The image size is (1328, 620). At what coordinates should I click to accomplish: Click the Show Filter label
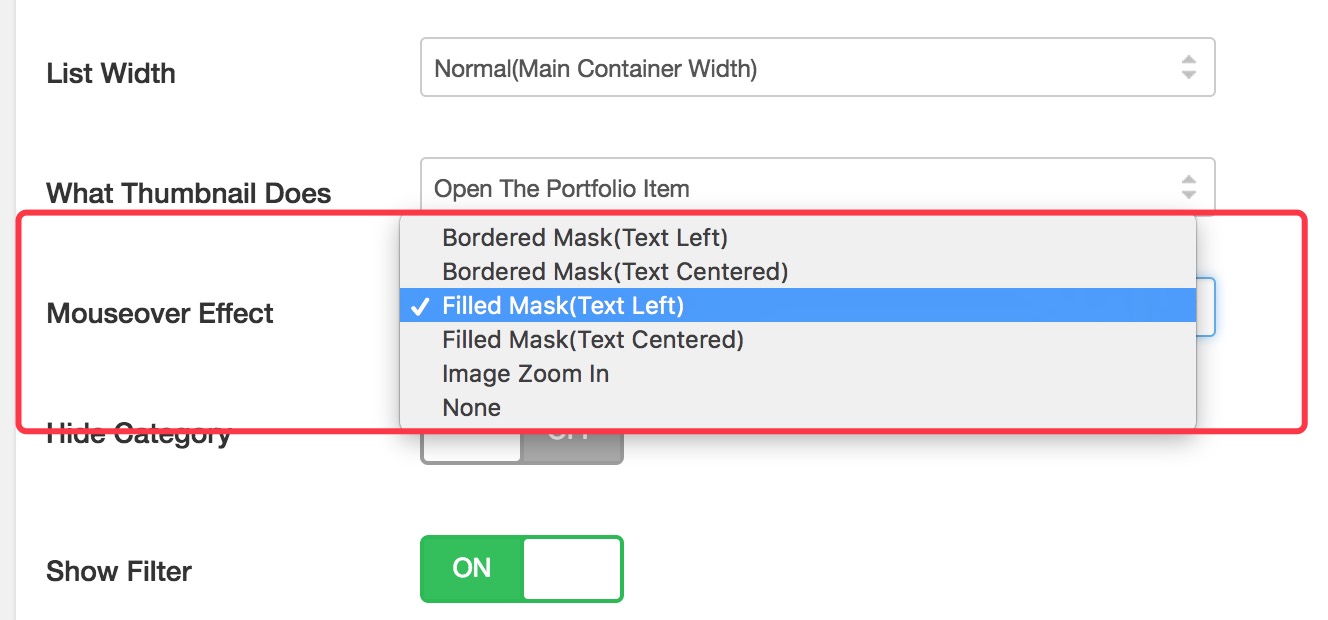[x=119, y=572]
